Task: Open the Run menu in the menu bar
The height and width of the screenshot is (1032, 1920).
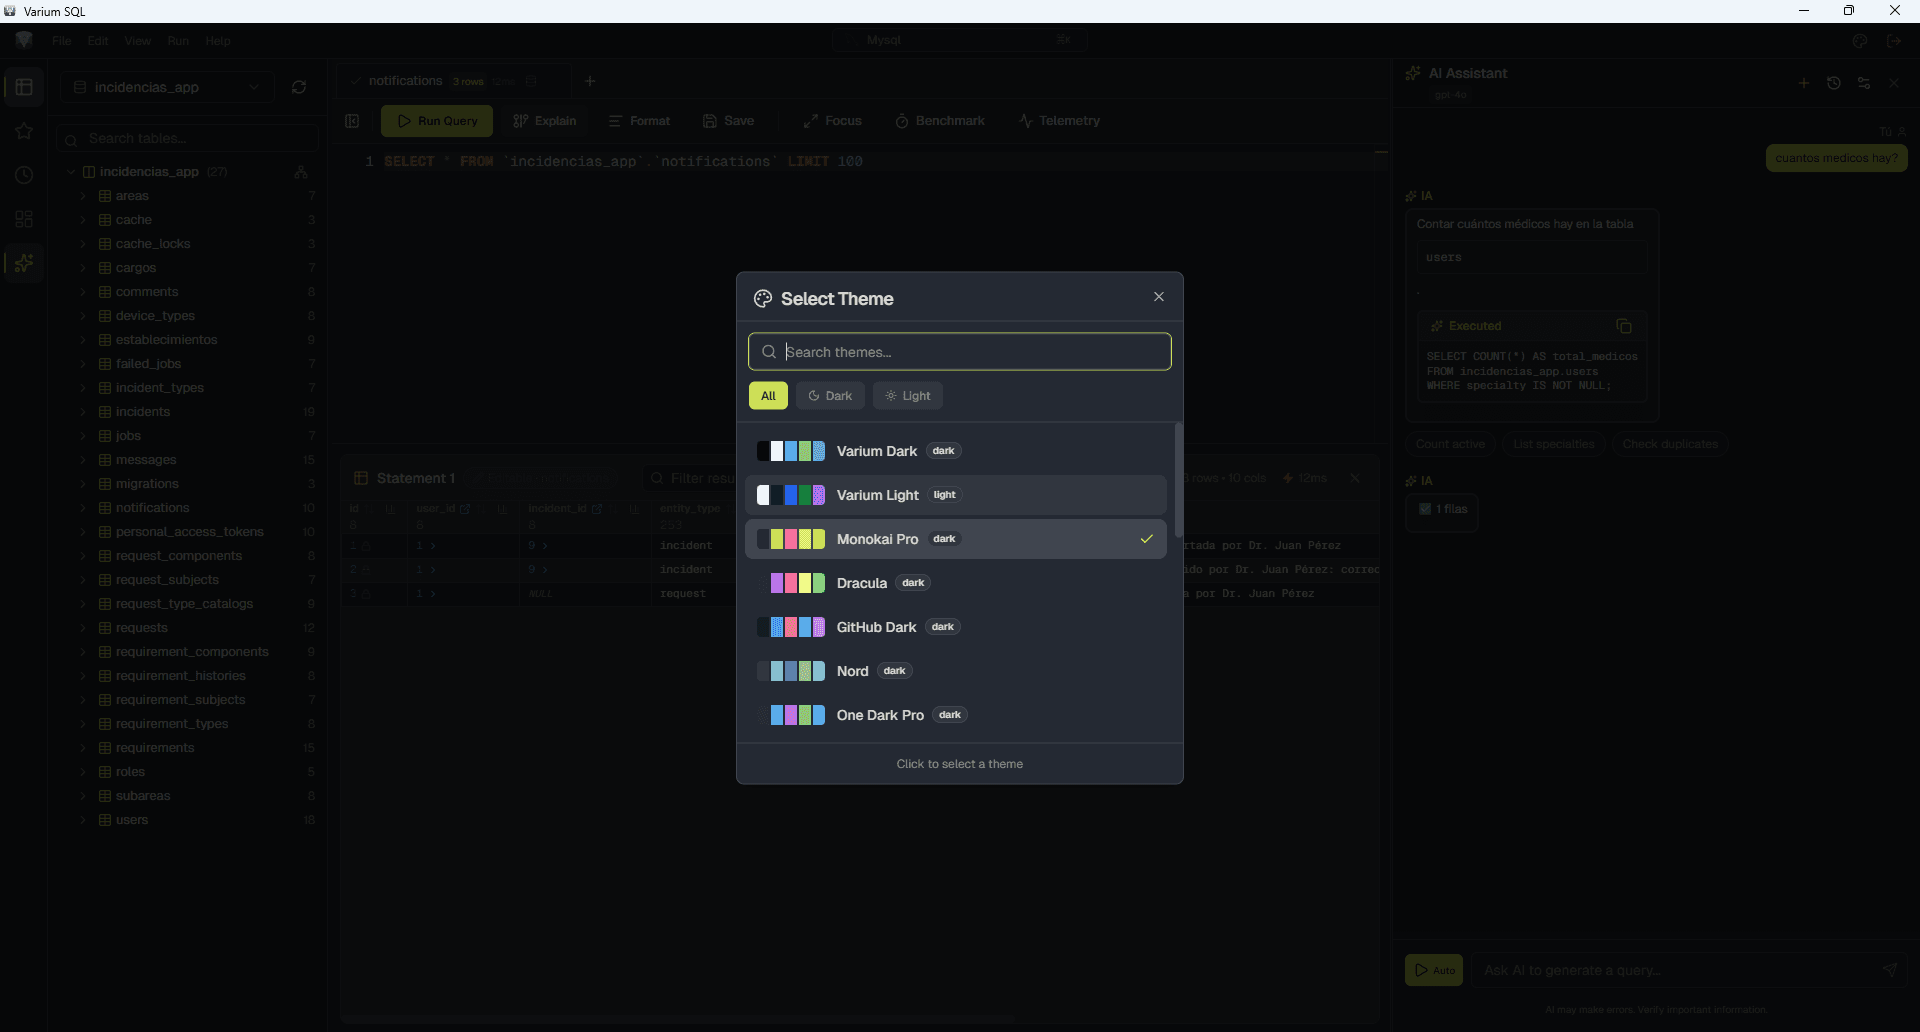Action: pos(178,41)
